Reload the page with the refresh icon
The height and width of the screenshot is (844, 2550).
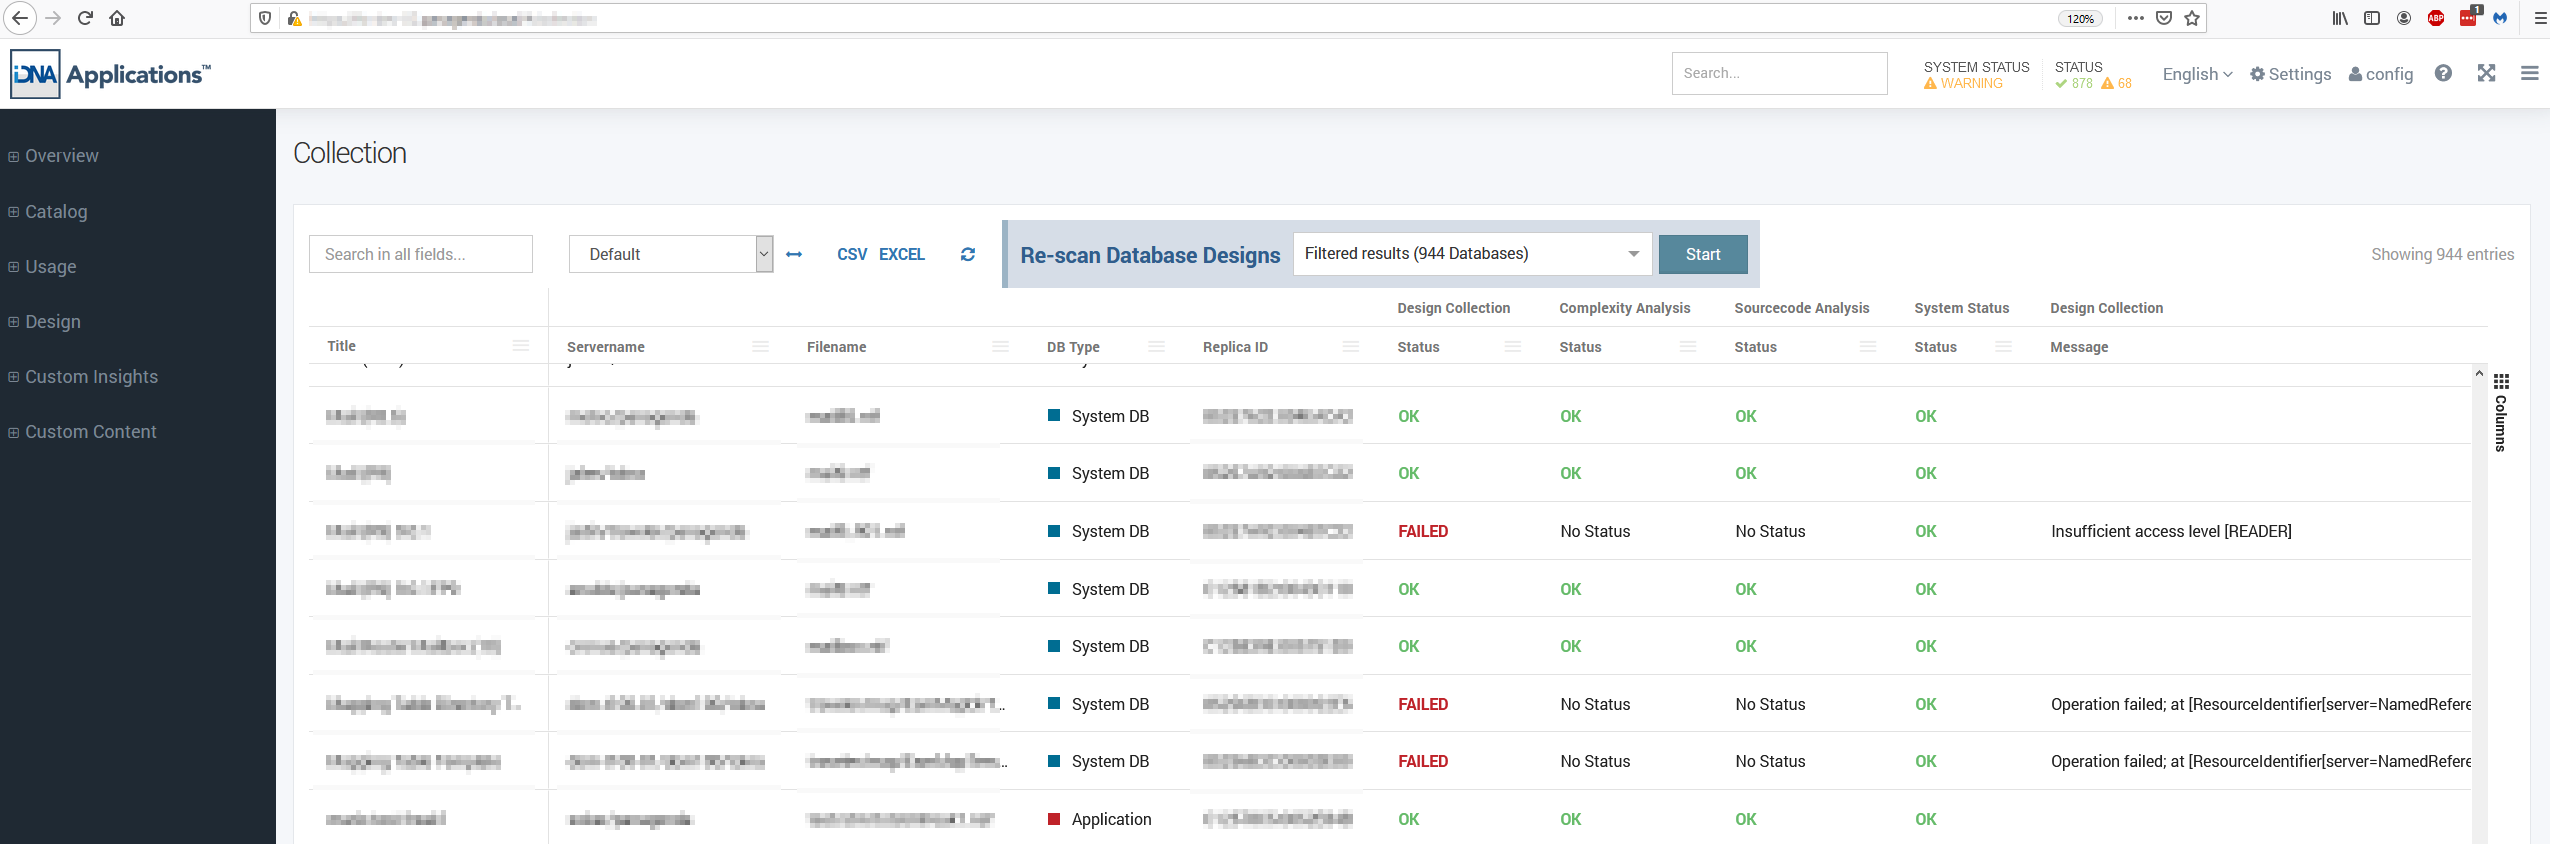point(85,18)
